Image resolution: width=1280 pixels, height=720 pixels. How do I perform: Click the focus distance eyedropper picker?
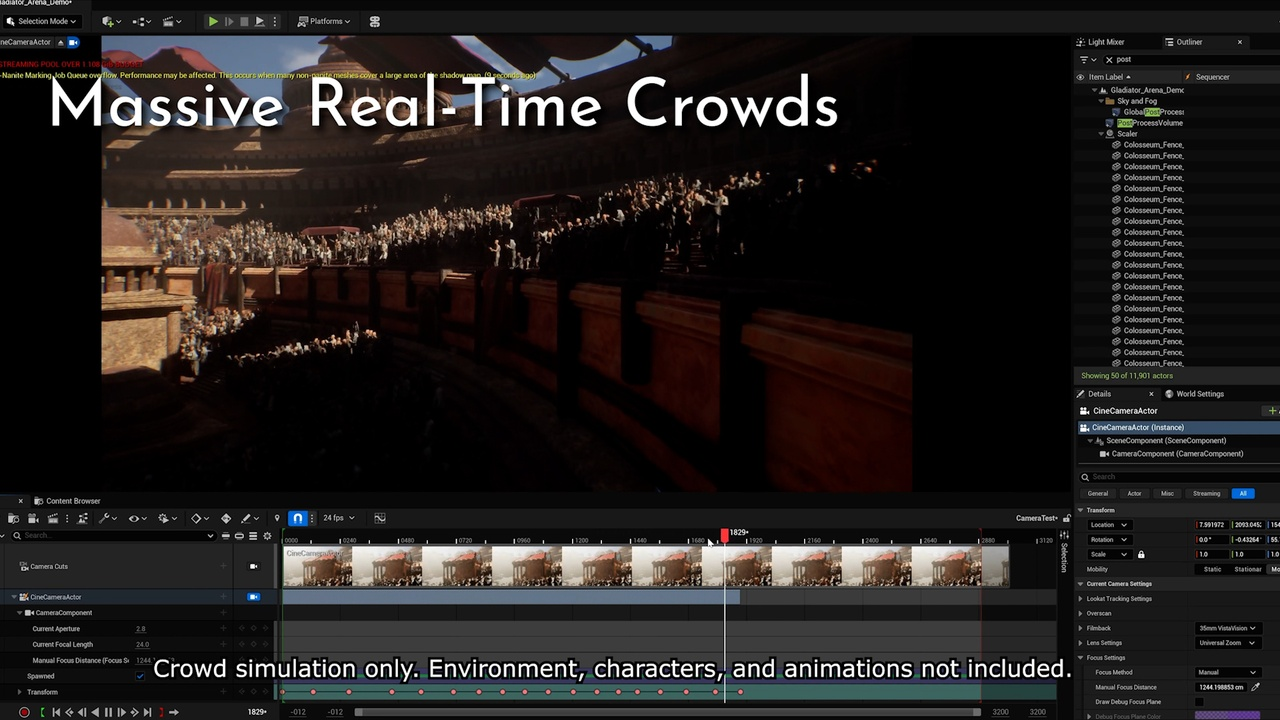click(1256, 687)
